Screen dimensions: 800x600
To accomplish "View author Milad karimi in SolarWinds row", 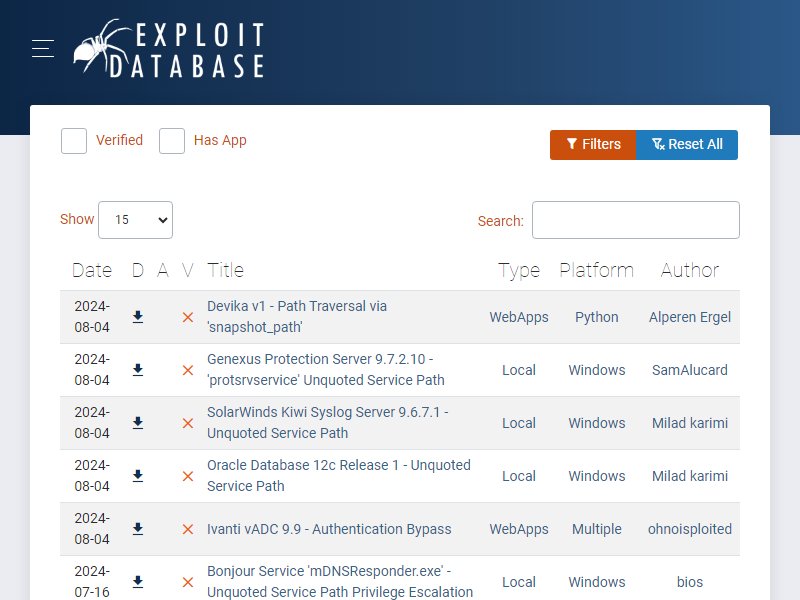I will coord(690,423).
